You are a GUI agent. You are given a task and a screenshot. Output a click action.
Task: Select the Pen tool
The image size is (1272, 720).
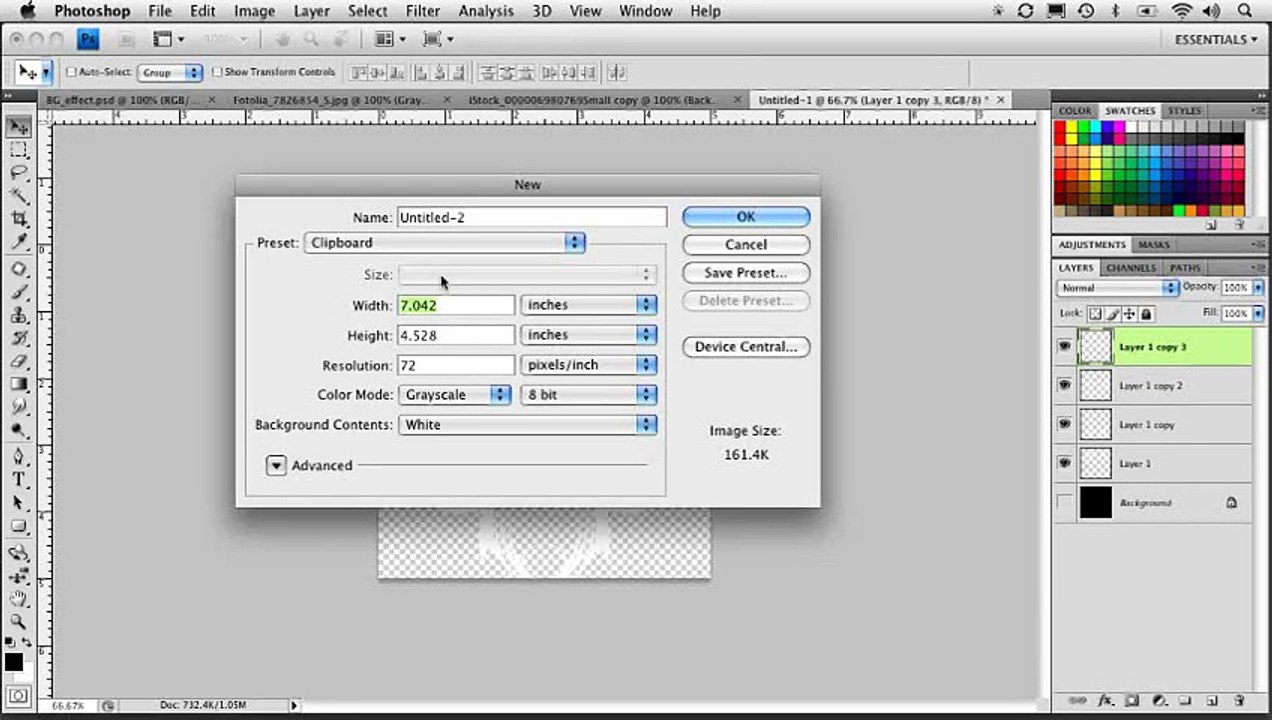click(x=19, y=456)
